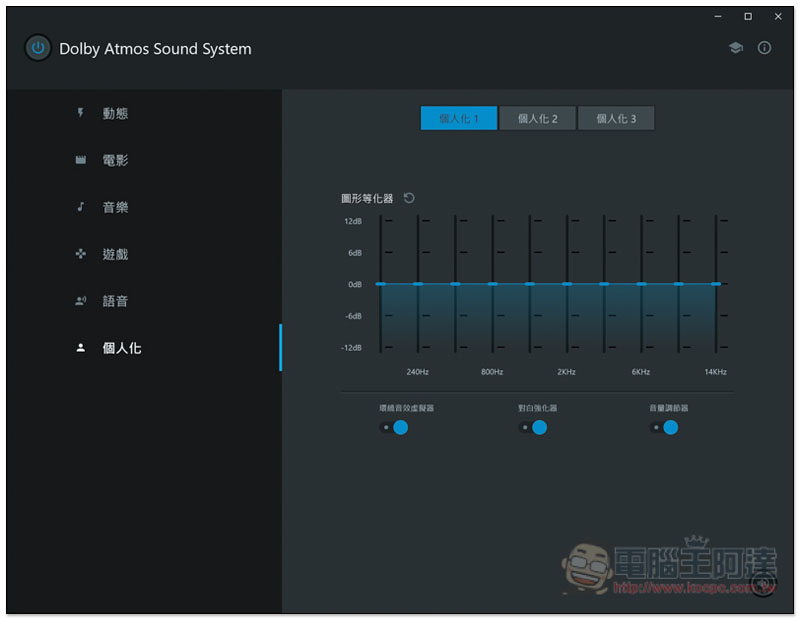Click the 0dB scale label
The width and height of the screenshot is (800, 621).
[x=355, y=284]
